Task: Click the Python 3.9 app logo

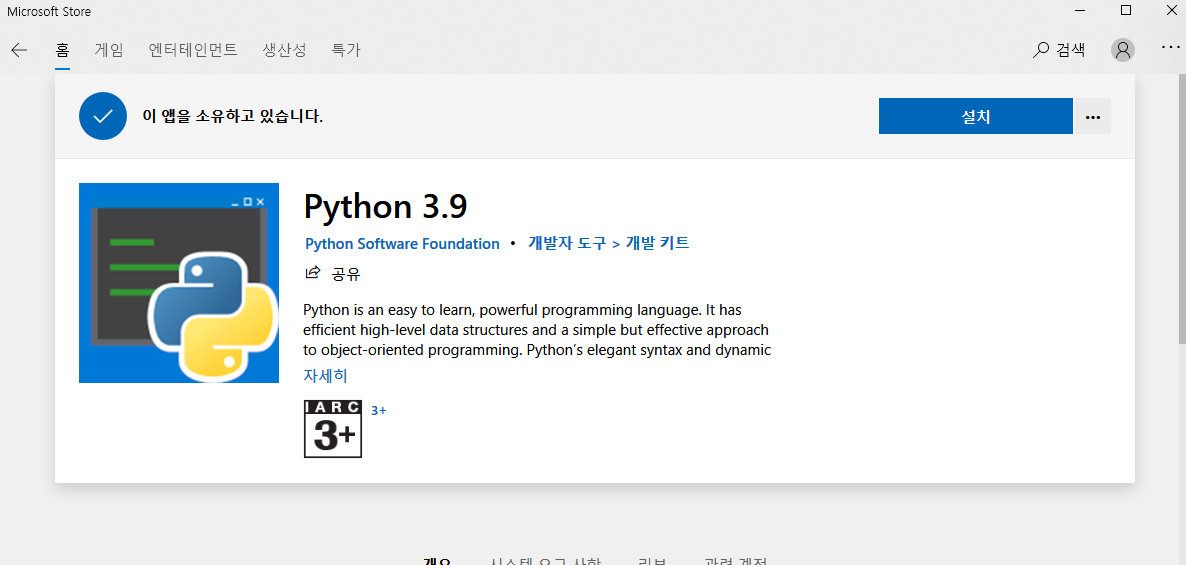Action: coord(179,283)
